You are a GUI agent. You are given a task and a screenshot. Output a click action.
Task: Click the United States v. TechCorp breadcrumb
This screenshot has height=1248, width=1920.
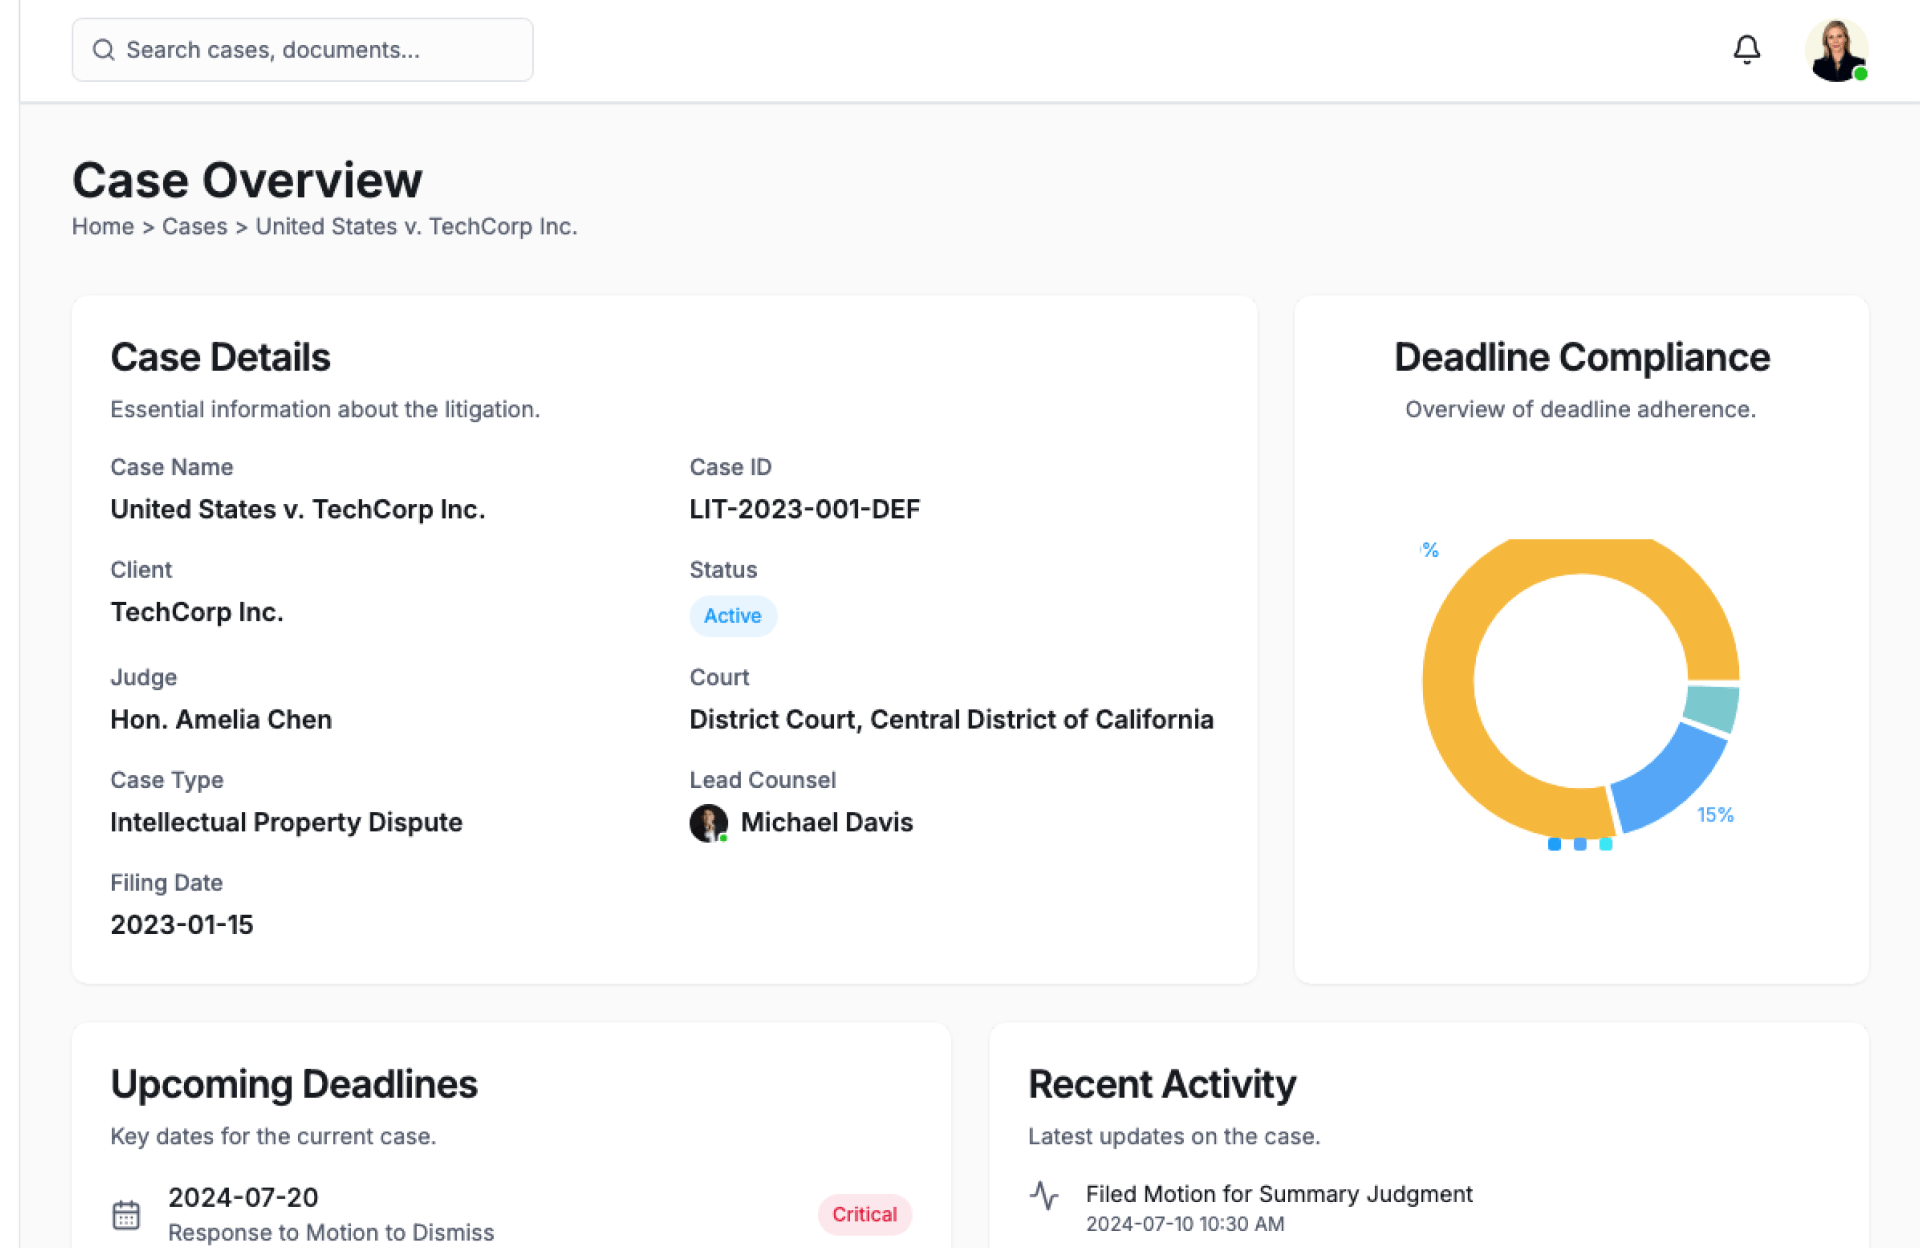point(416,227)
